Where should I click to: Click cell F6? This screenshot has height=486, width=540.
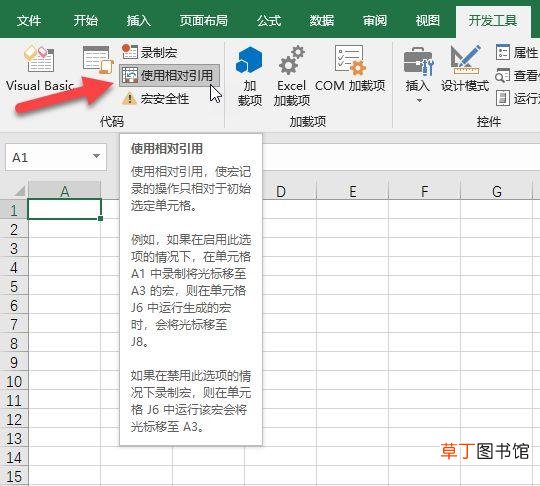coord(424,304)
